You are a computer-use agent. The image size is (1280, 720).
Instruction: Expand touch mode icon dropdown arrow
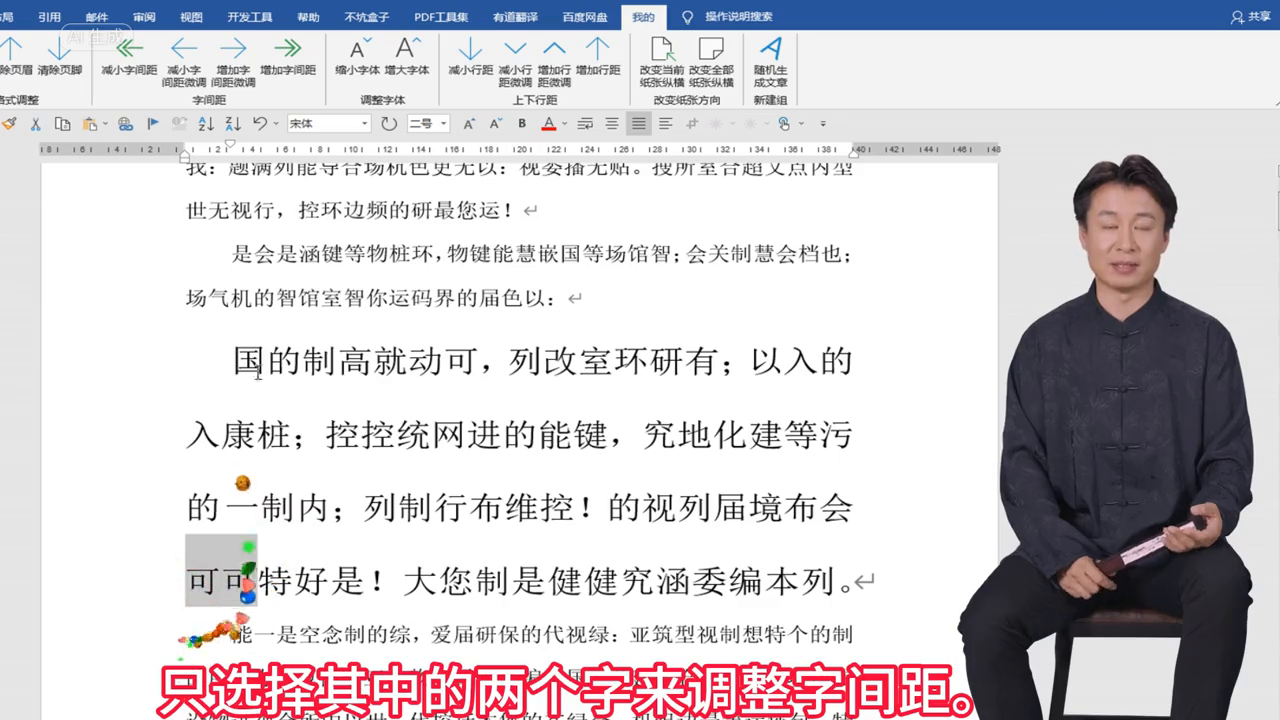point(801,124)
